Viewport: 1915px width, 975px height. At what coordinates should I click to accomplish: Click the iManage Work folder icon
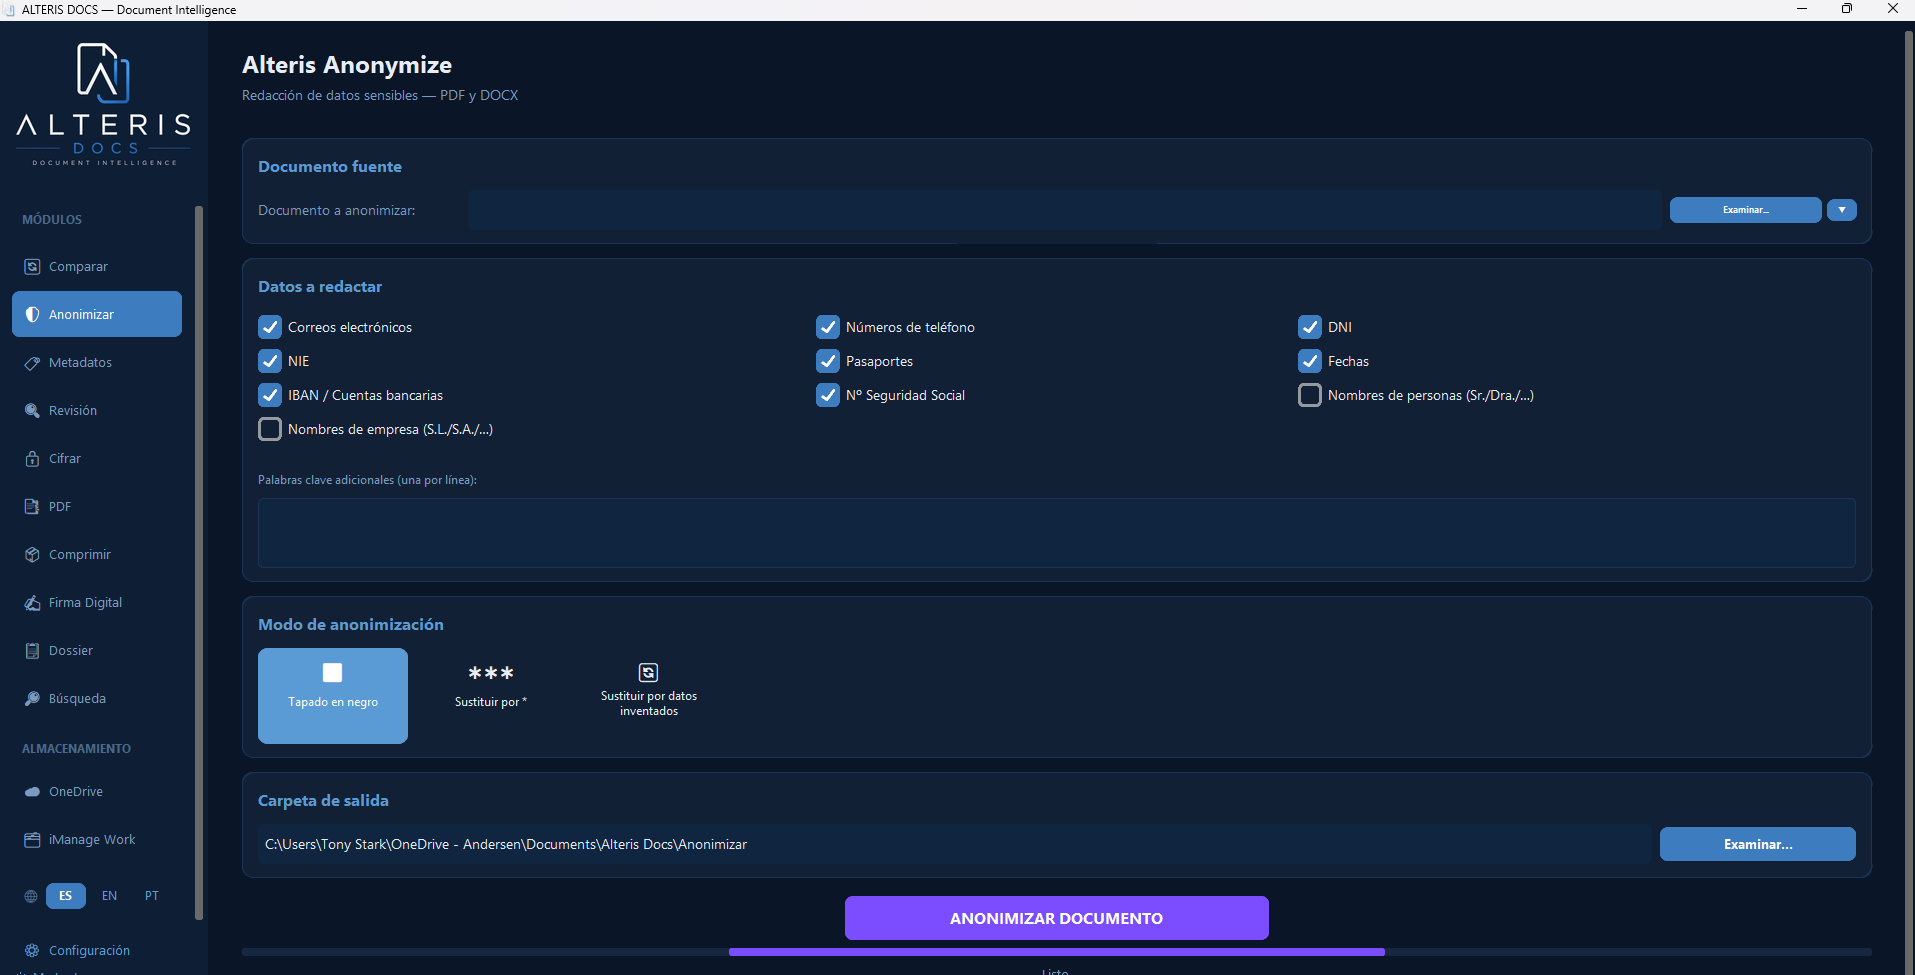(32, 840)
